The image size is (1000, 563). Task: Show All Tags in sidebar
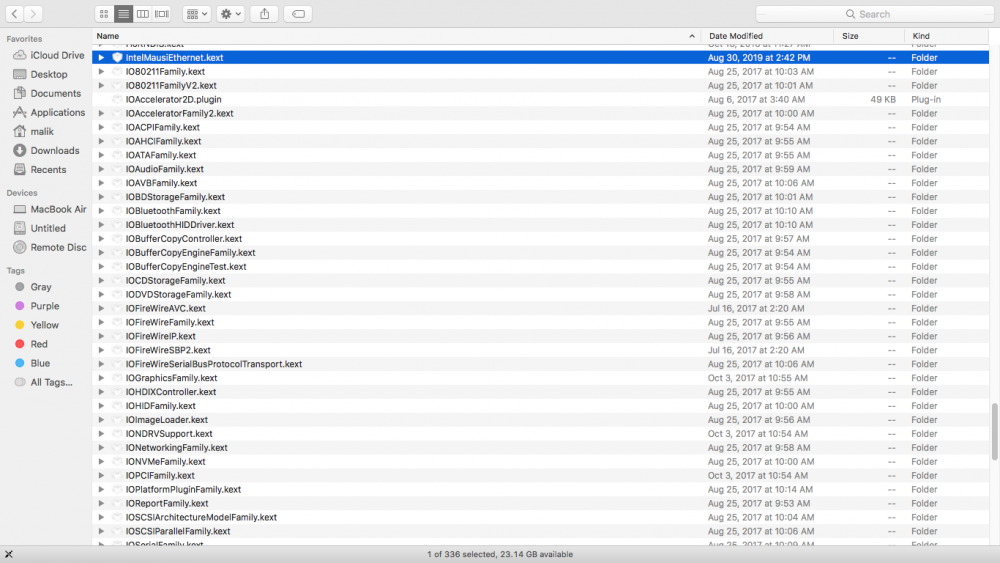point(51,382)
